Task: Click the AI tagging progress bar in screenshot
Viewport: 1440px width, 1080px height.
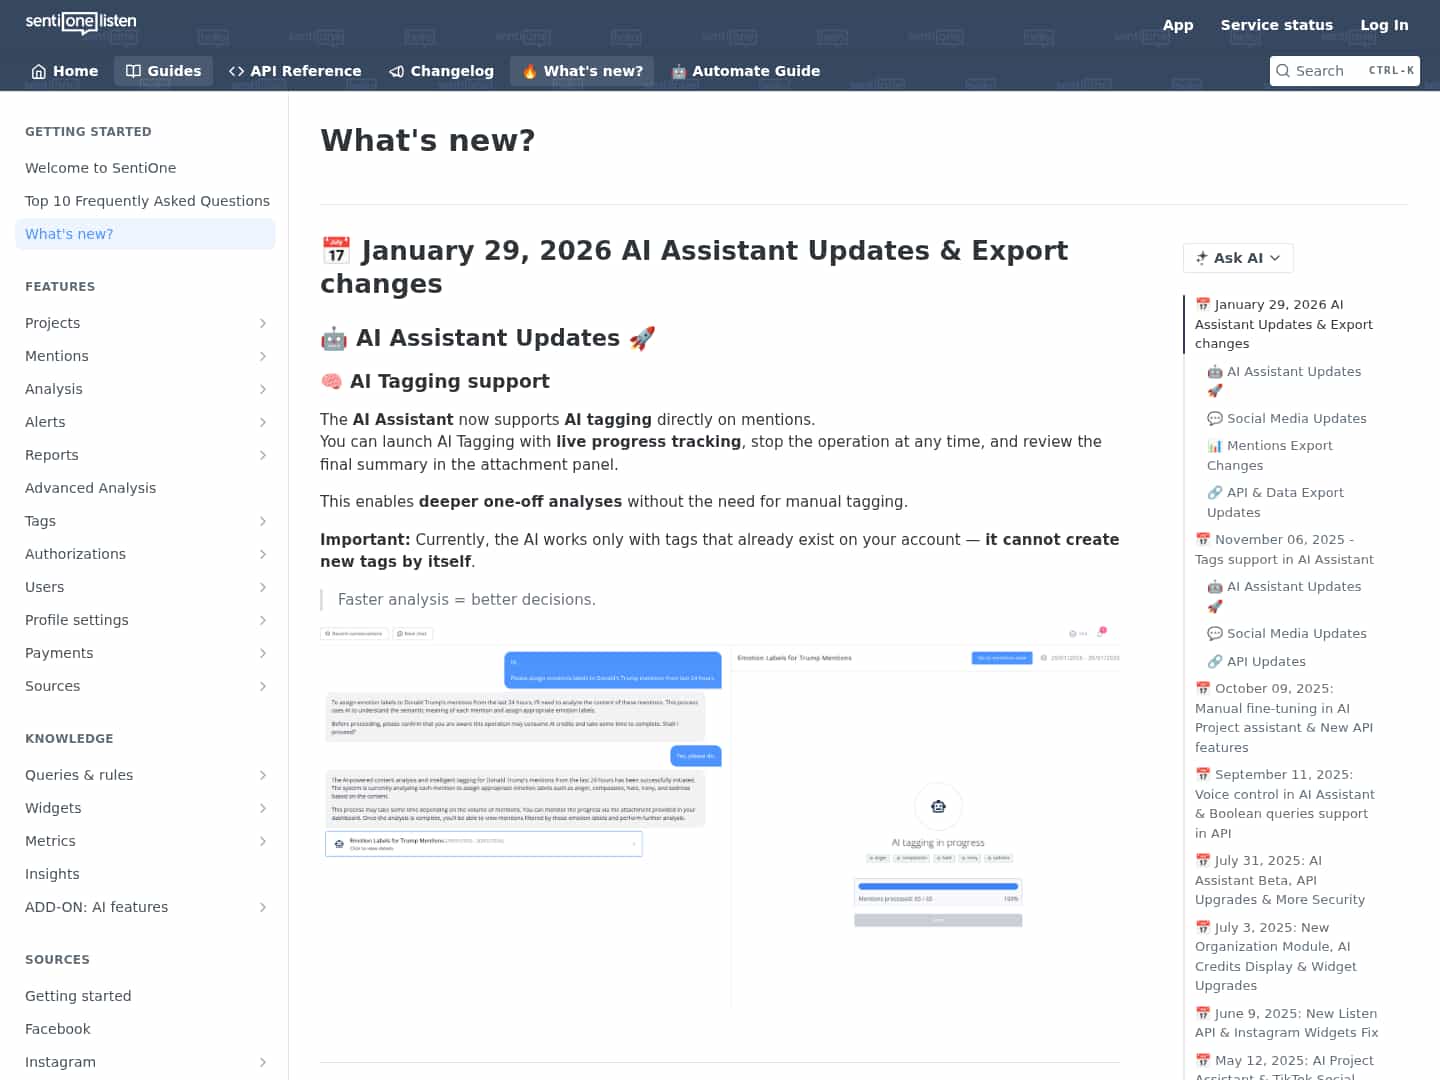Action: click(938, 886)
